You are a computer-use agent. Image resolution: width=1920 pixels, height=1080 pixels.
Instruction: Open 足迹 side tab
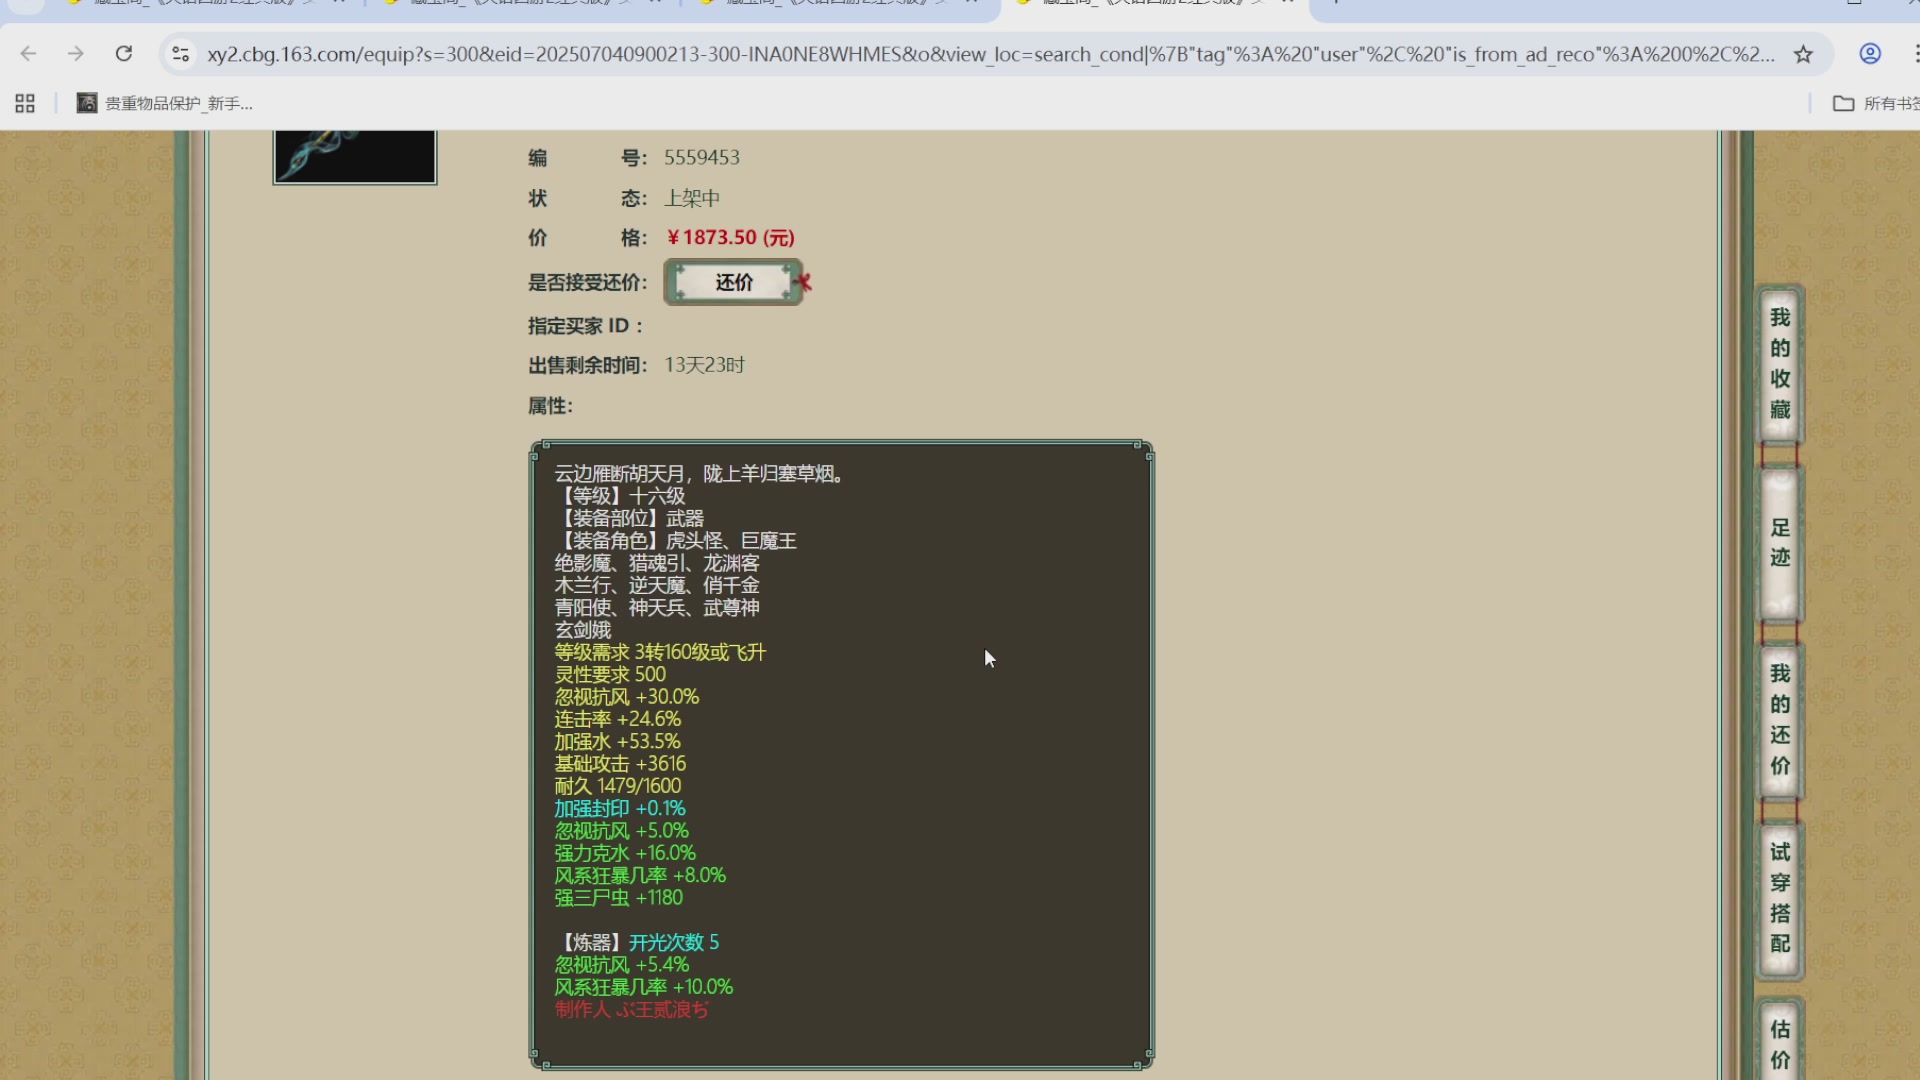click(1780, 543)
